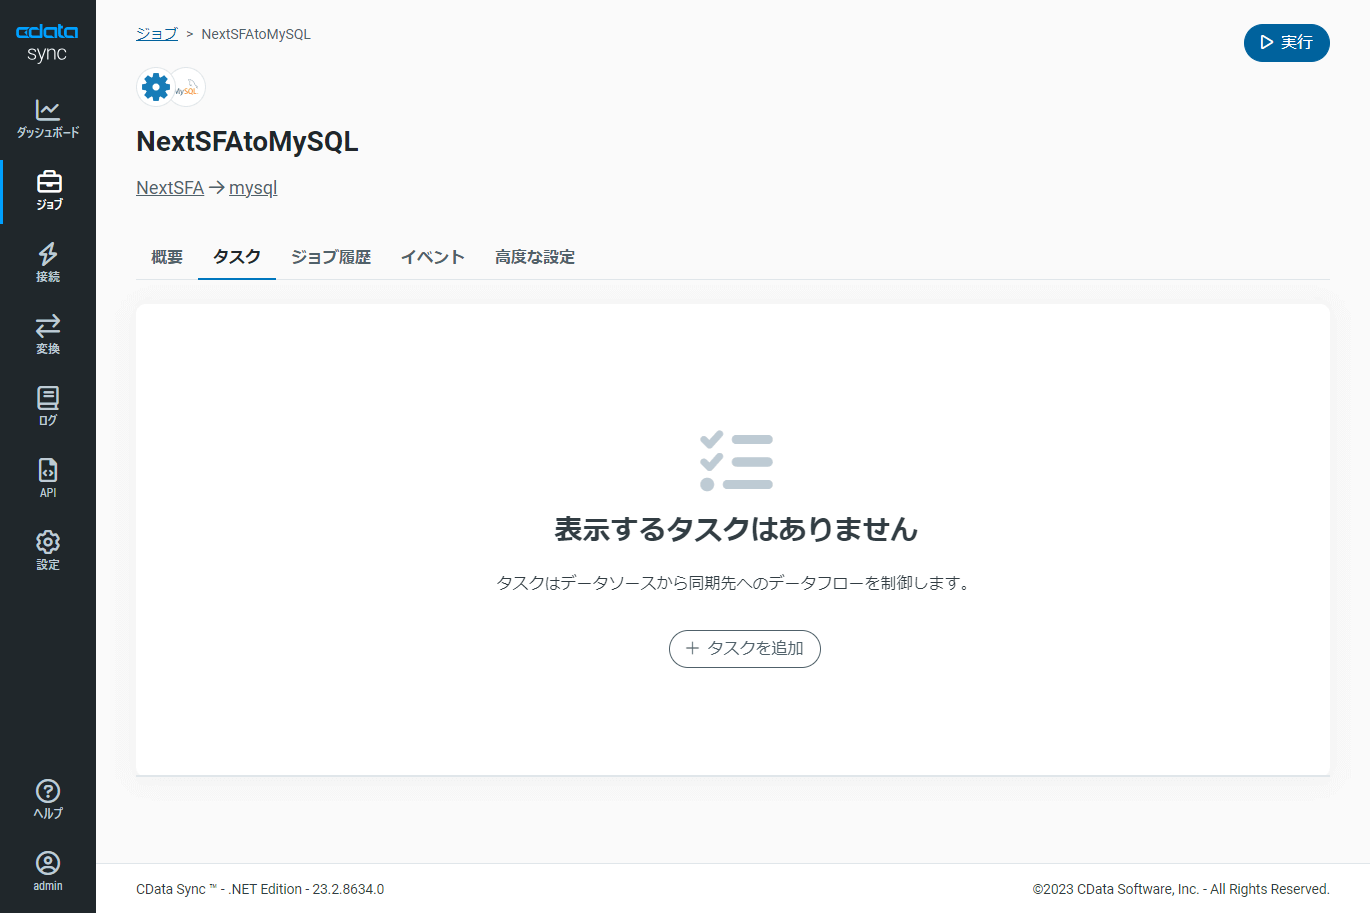Open the mysql destination connection link
This screenshot has height=913, width=1370.
coord(253,188)
